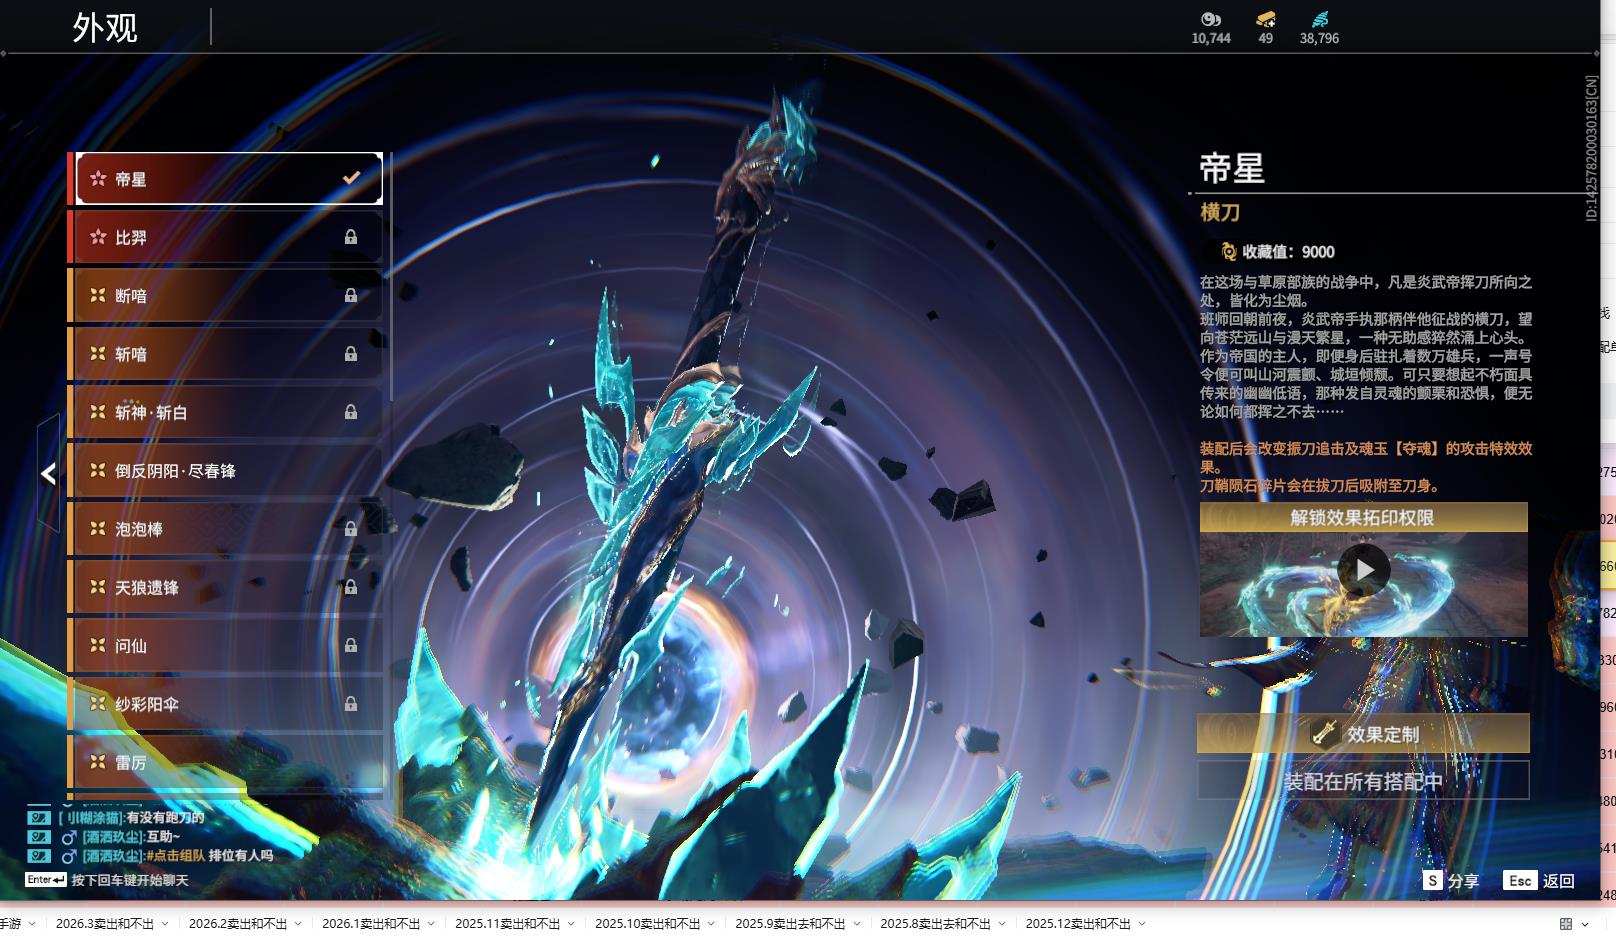The height and width of the screenshot is (939, 1616).
Task: Open dropdown arrow on 2025.12卖出和不出 tab
Action: 1141,923
